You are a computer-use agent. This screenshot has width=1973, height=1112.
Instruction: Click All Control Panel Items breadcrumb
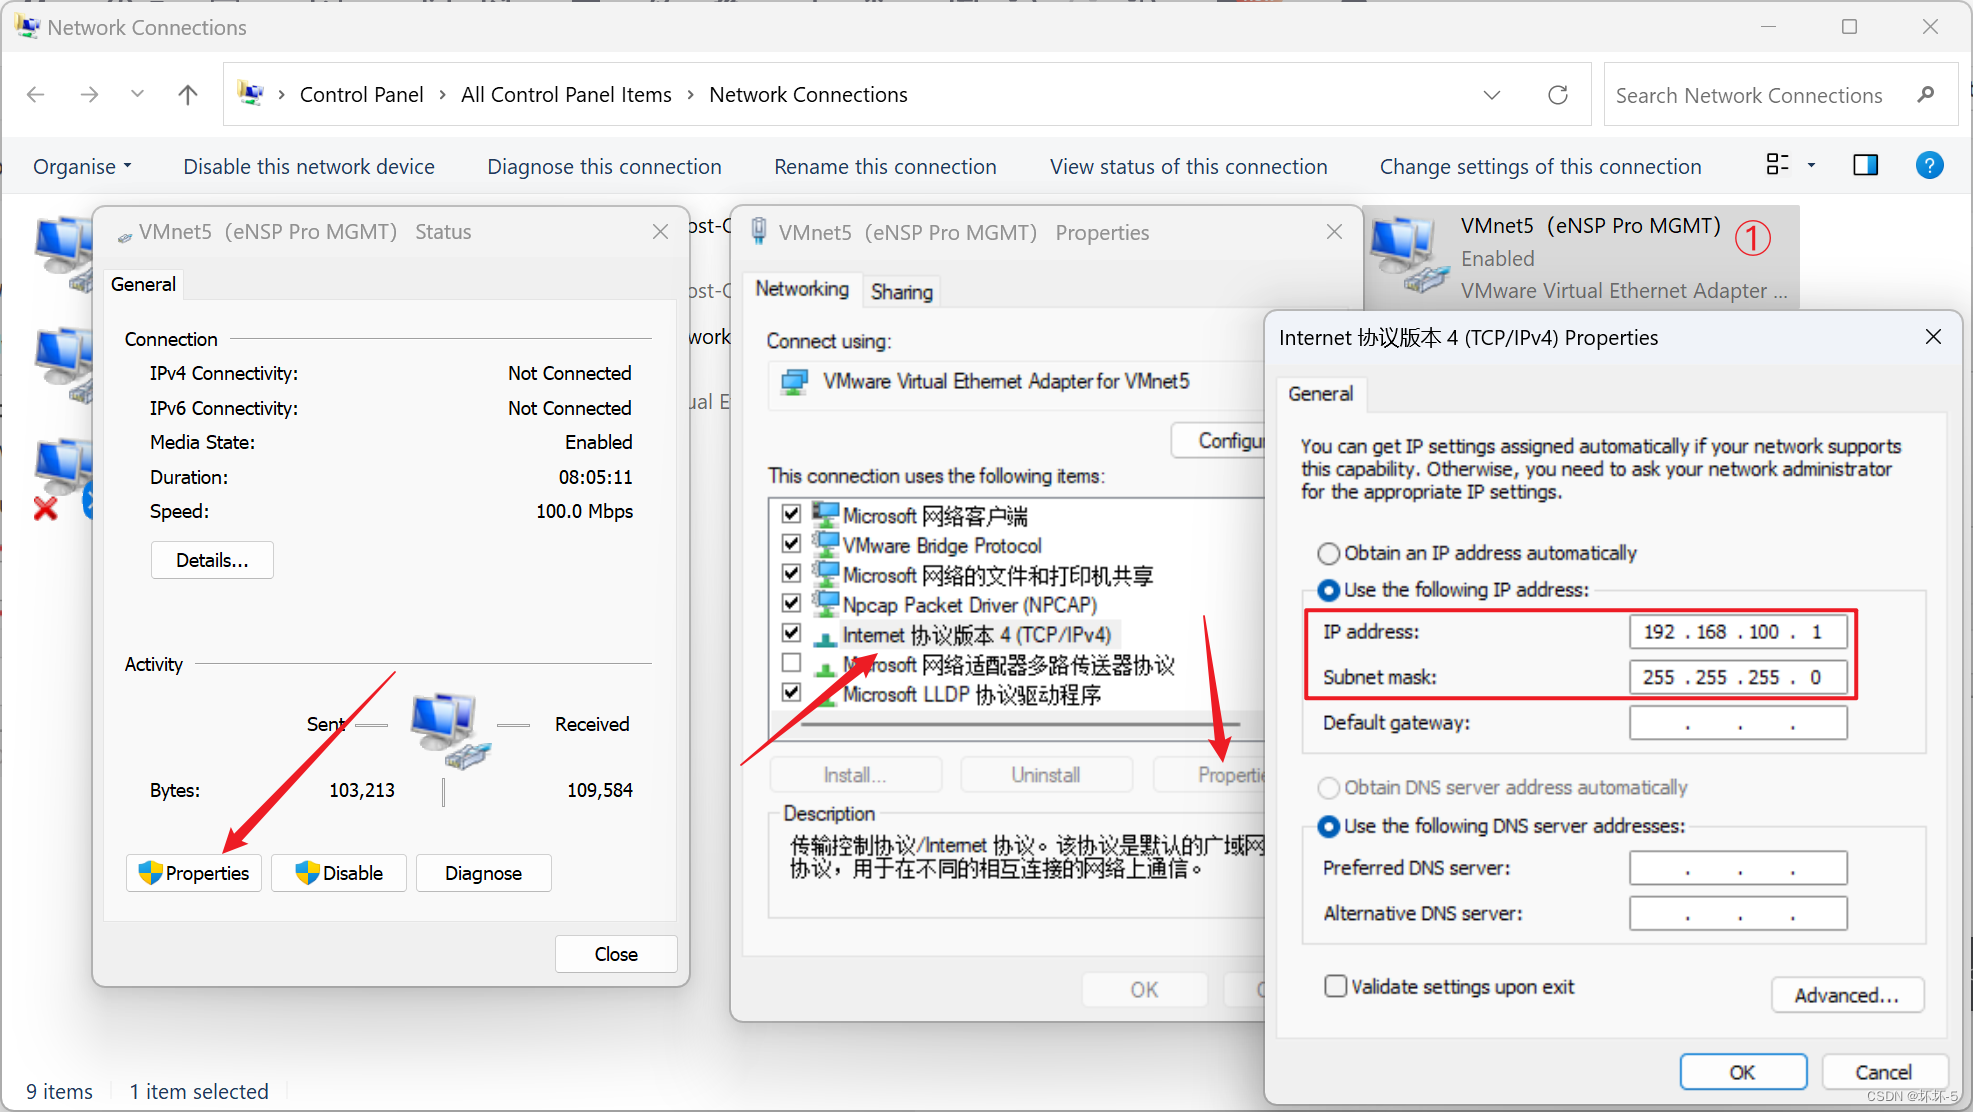pos(566,95)
